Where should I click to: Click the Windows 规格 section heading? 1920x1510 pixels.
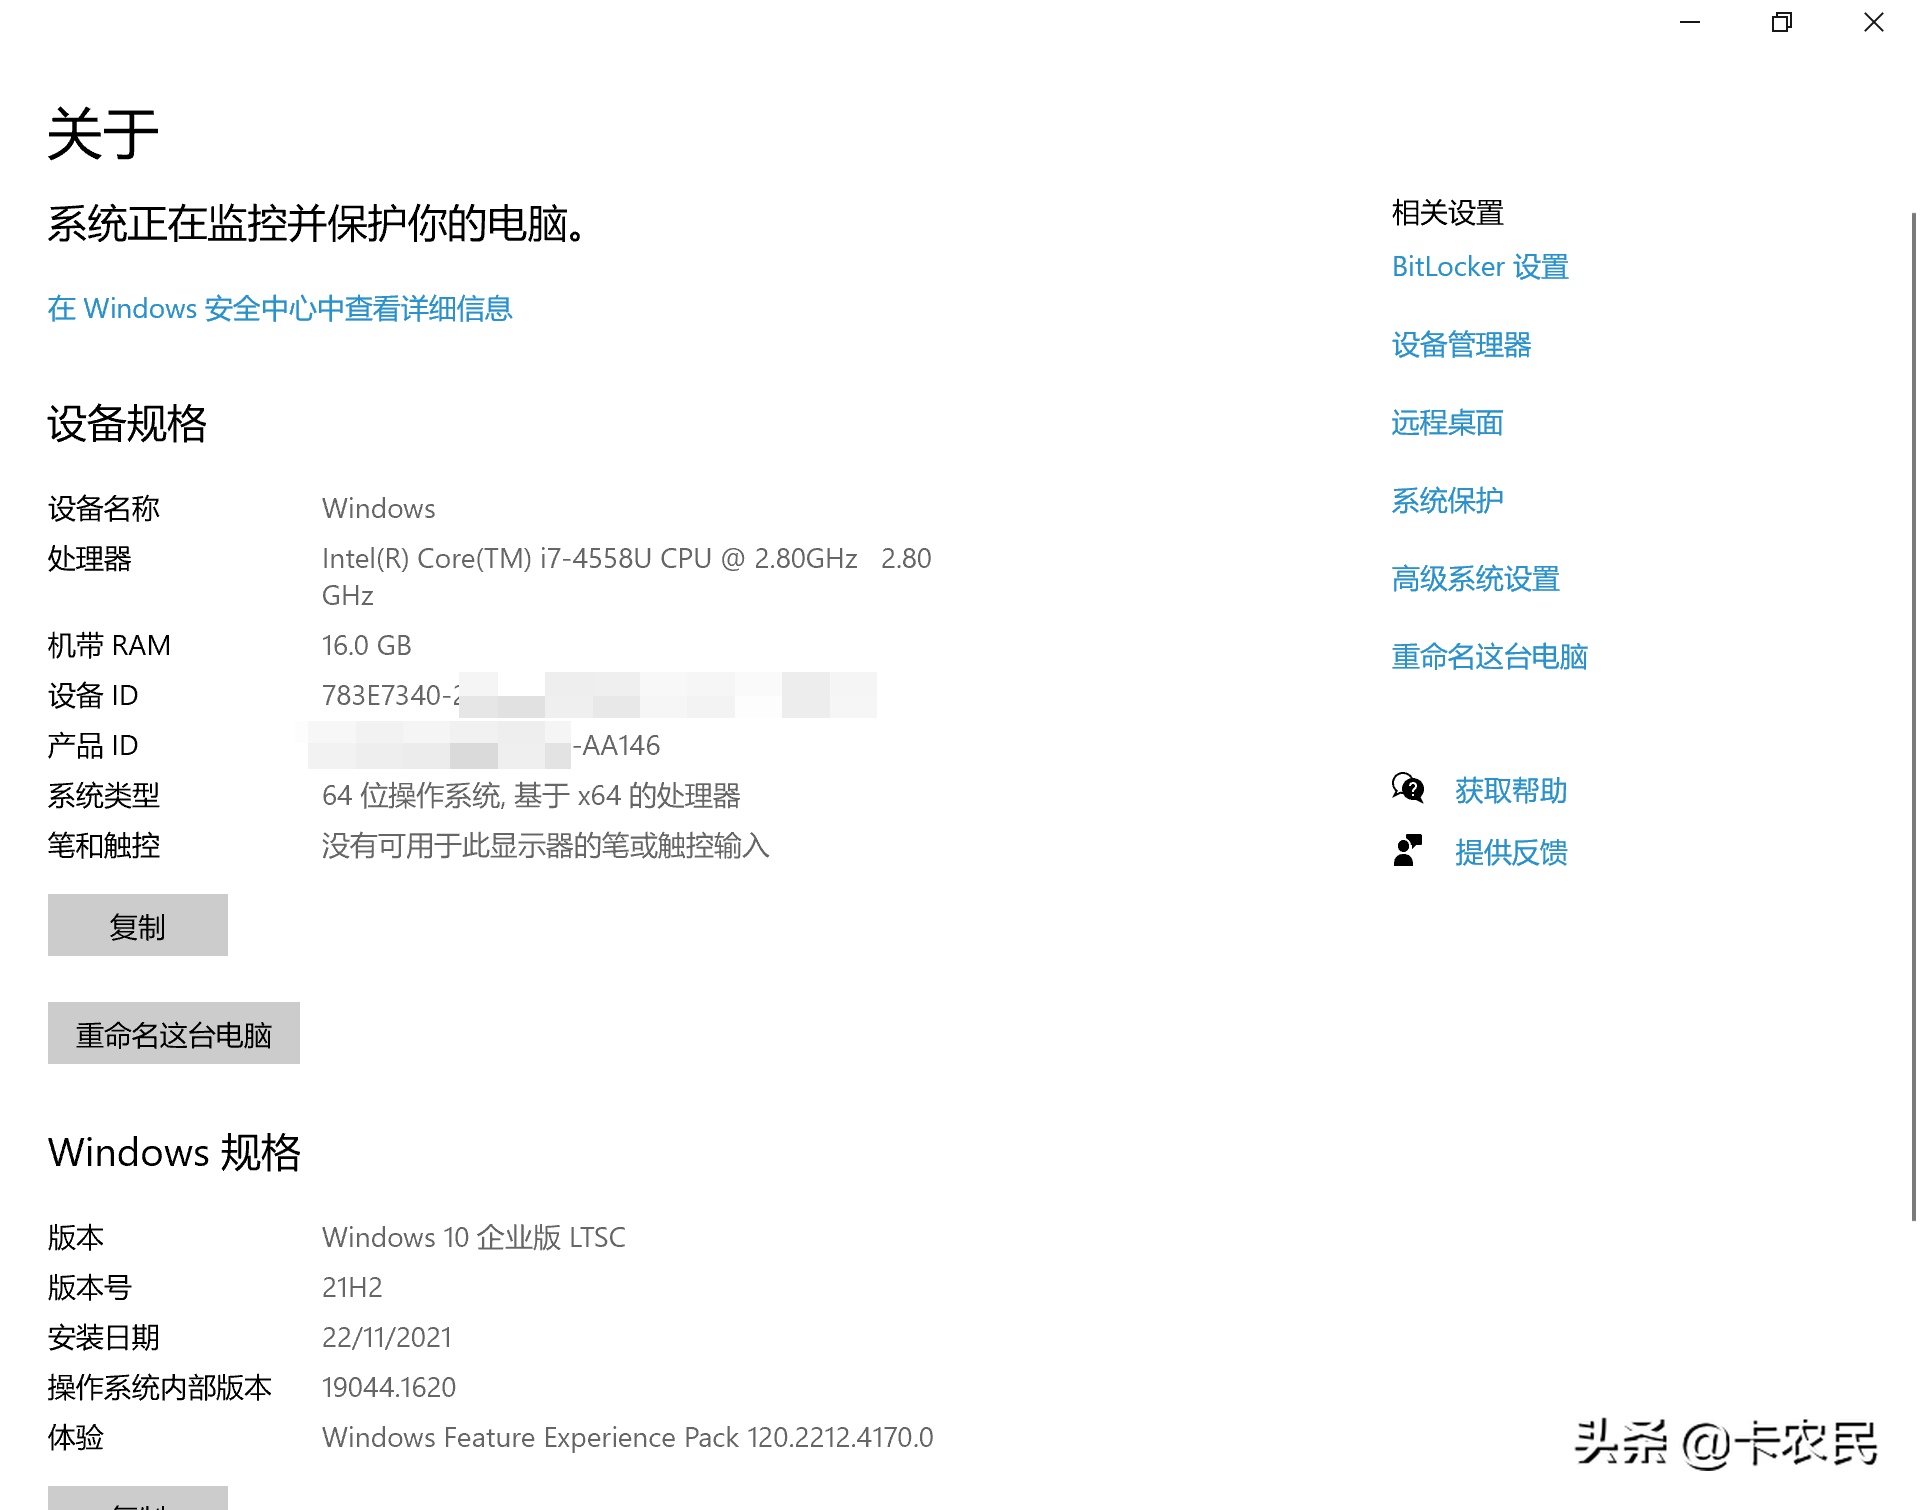(x=174, y=1153)
